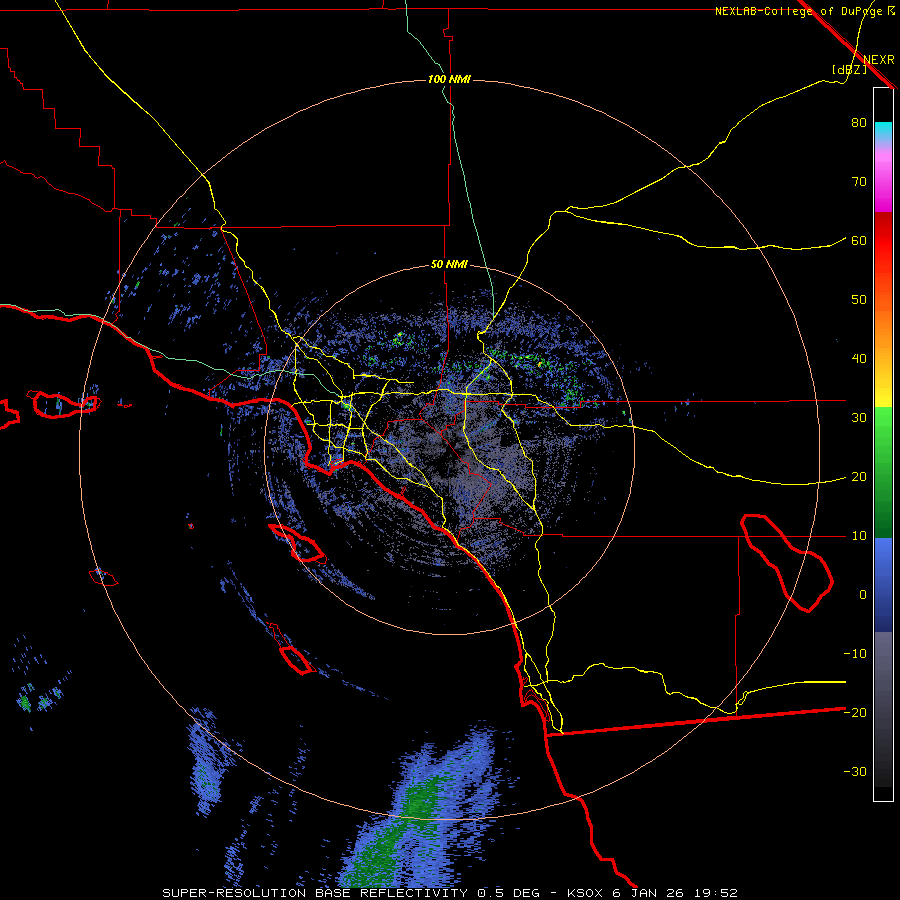The width and height of the screenshot is (900, 900).
Task: Pick the gray segment of the color bar
Action: pos(883,709)
